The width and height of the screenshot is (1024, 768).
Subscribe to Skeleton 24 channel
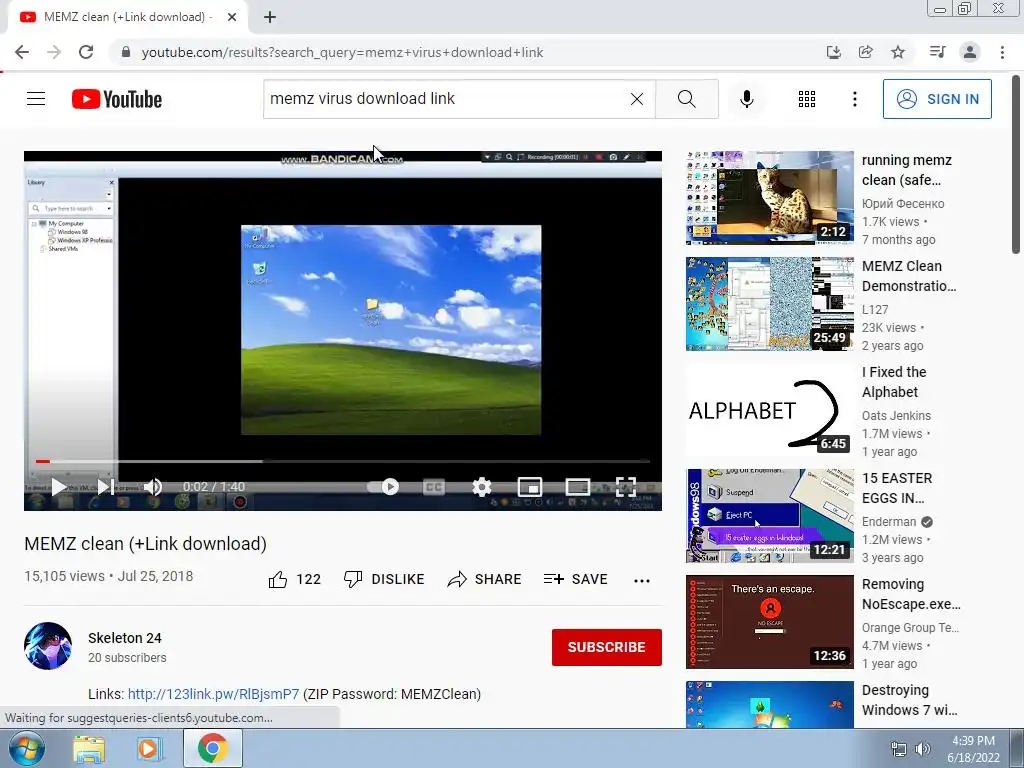point(607,647)
